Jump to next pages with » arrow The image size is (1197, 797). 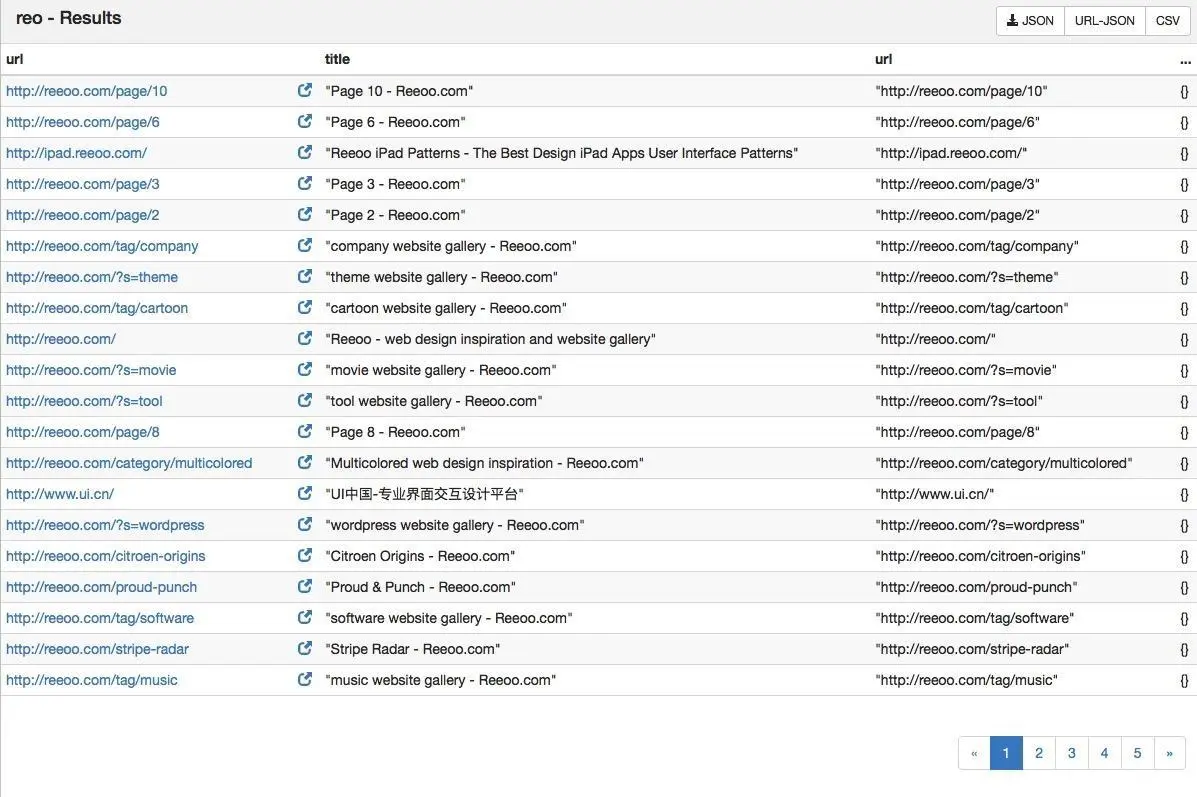coord(1170,753)
